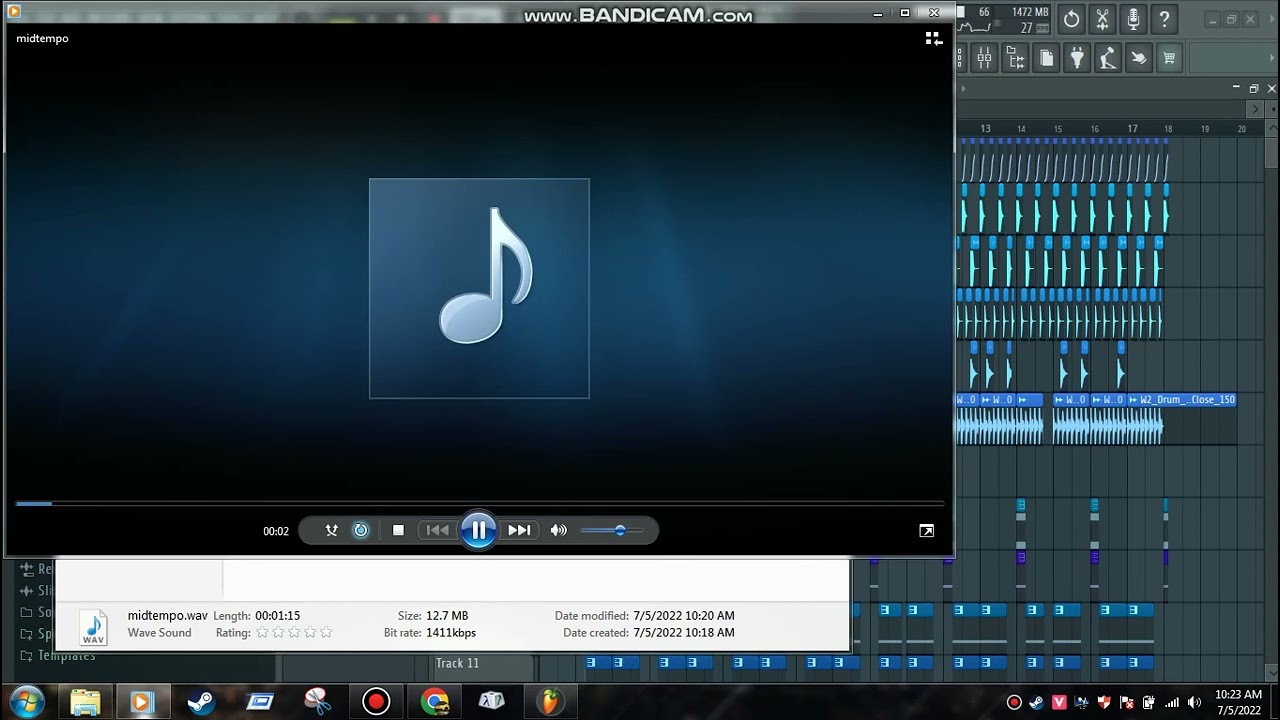Click the FL Studio memory usage display
This screenshot has width=1280, height=720.
pos(1030,12)
